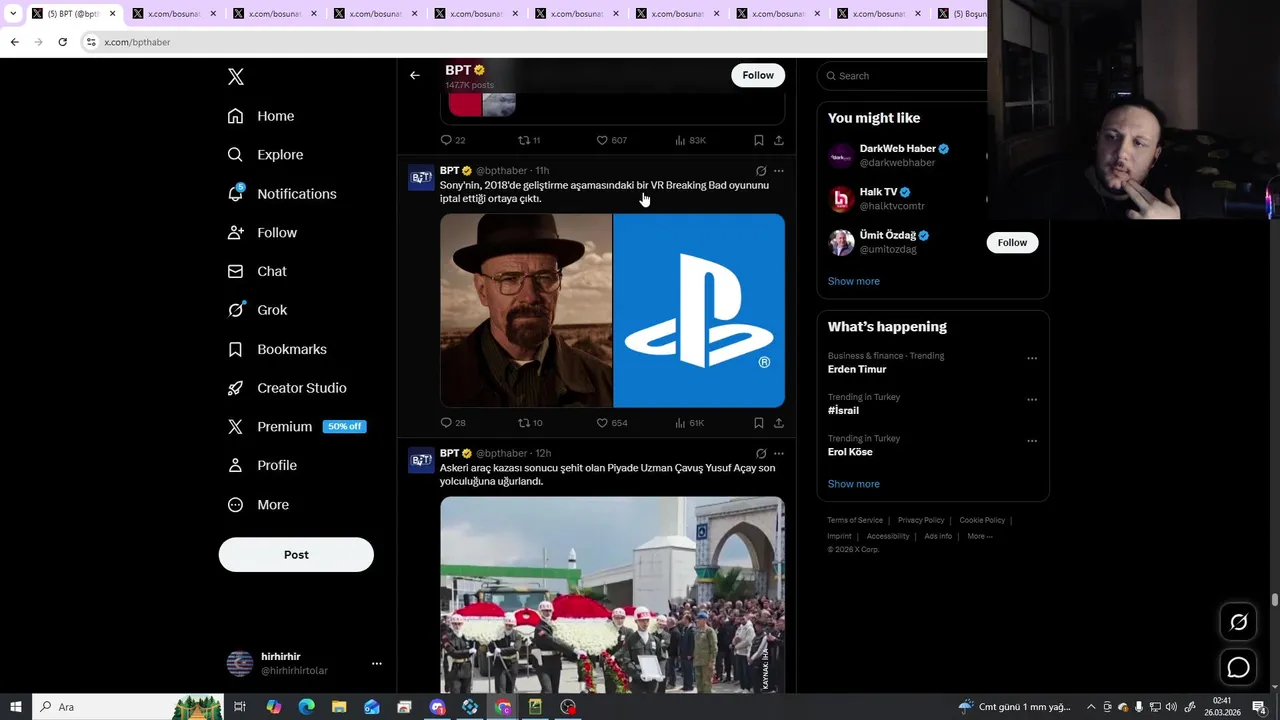The height and width of the screenshot is (720, 1280).
Task: View analytics showing 83K views
Action: pyautogui.click(x=690, y=140)
